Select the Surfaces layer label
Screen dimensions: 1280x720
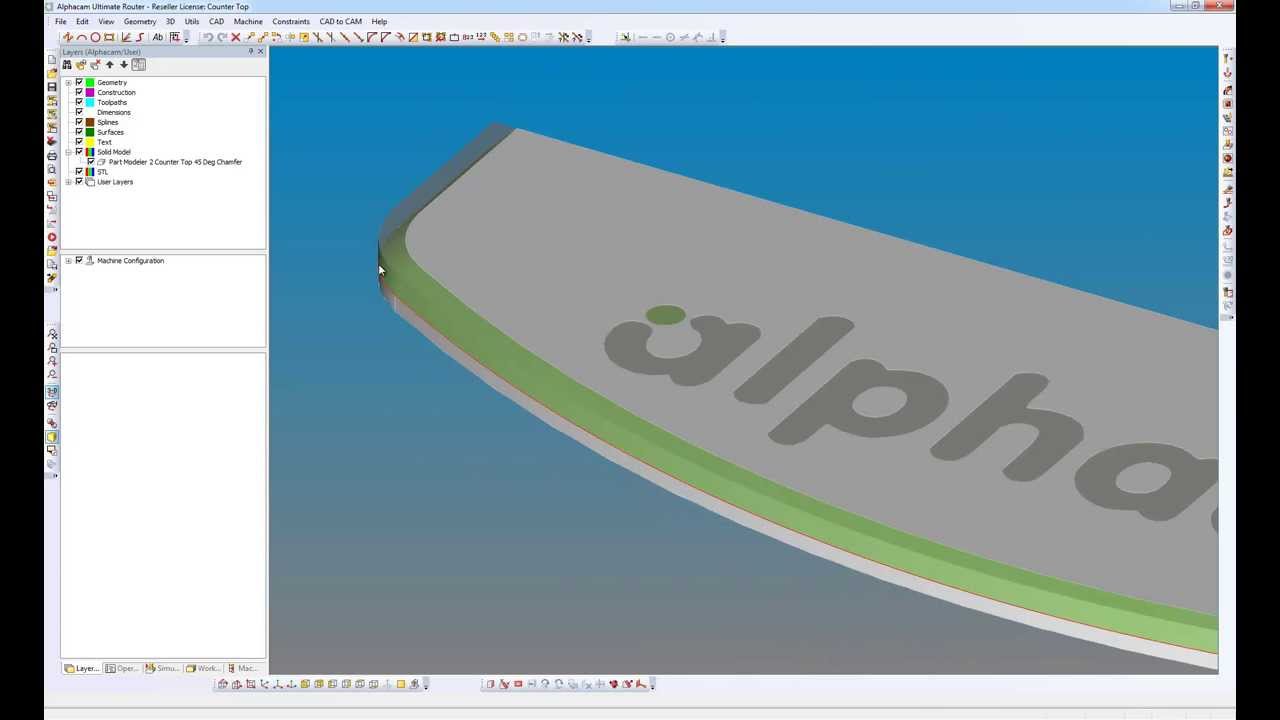110,132
